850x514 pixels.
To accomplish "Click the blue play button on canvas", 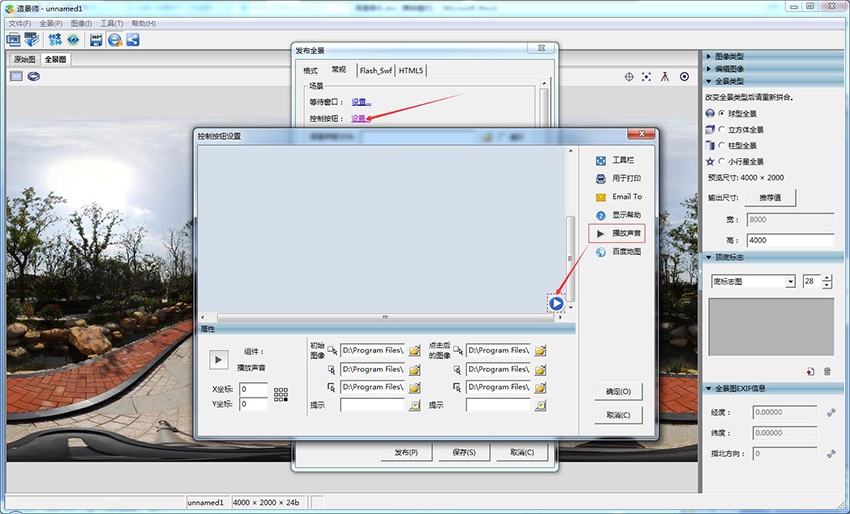I will [556, 303].
